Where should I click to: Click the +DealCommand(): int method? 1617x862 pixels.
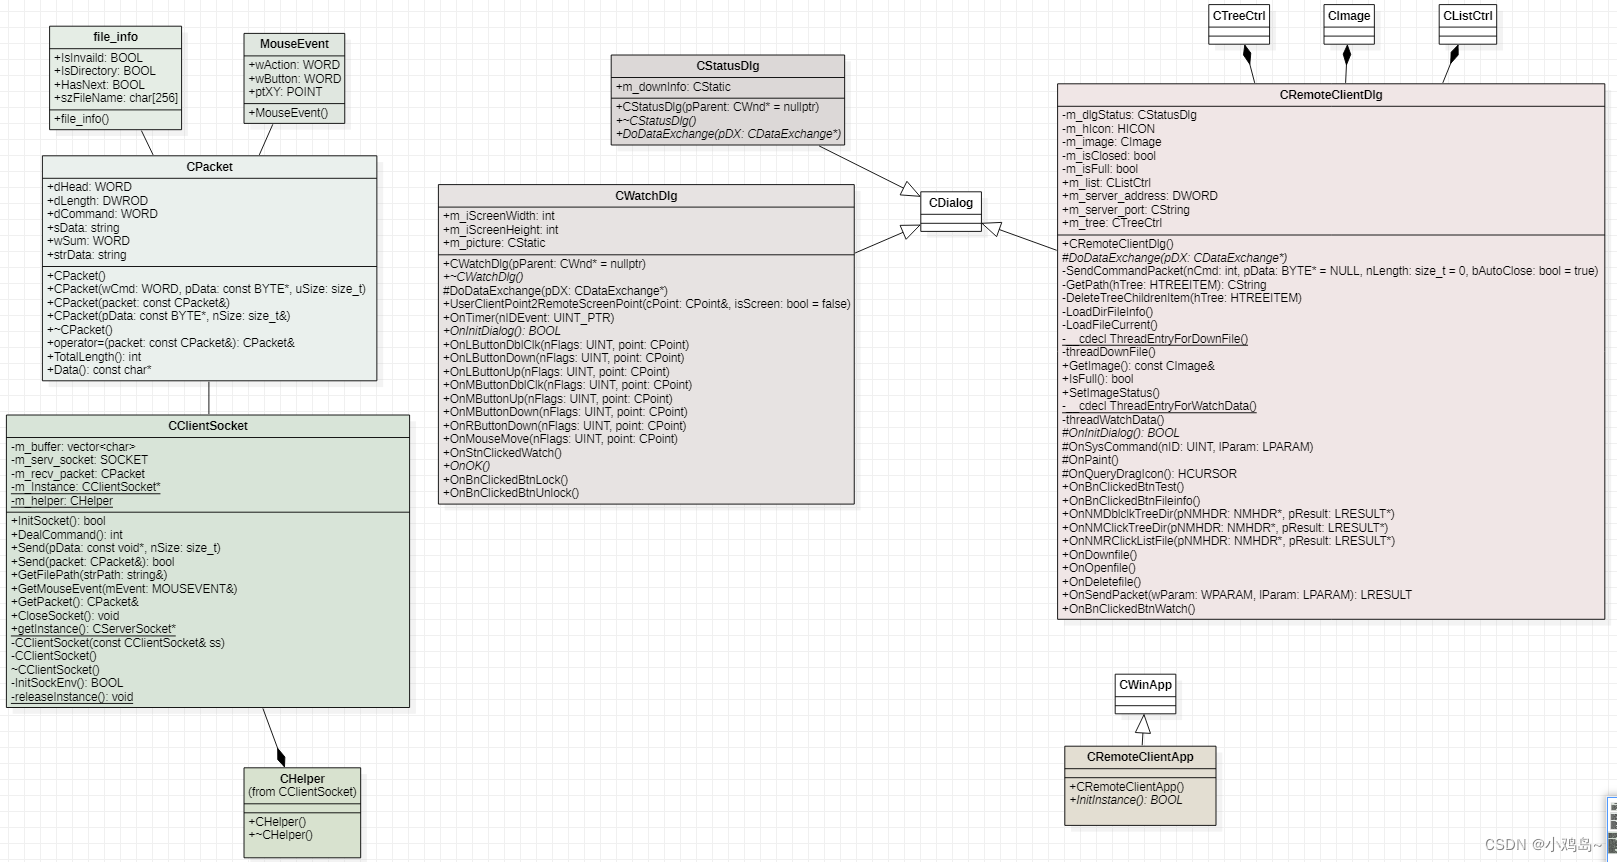pos(67,535)
